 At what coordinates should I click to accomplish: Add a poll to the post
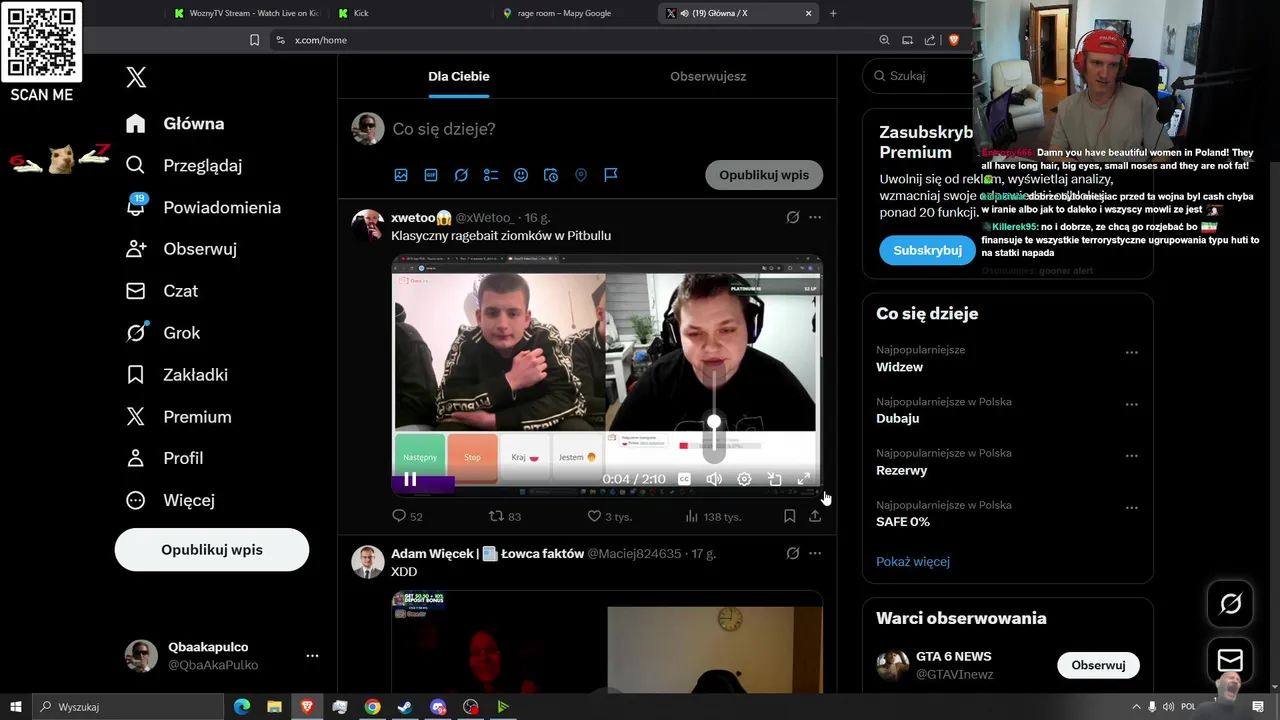491,175
